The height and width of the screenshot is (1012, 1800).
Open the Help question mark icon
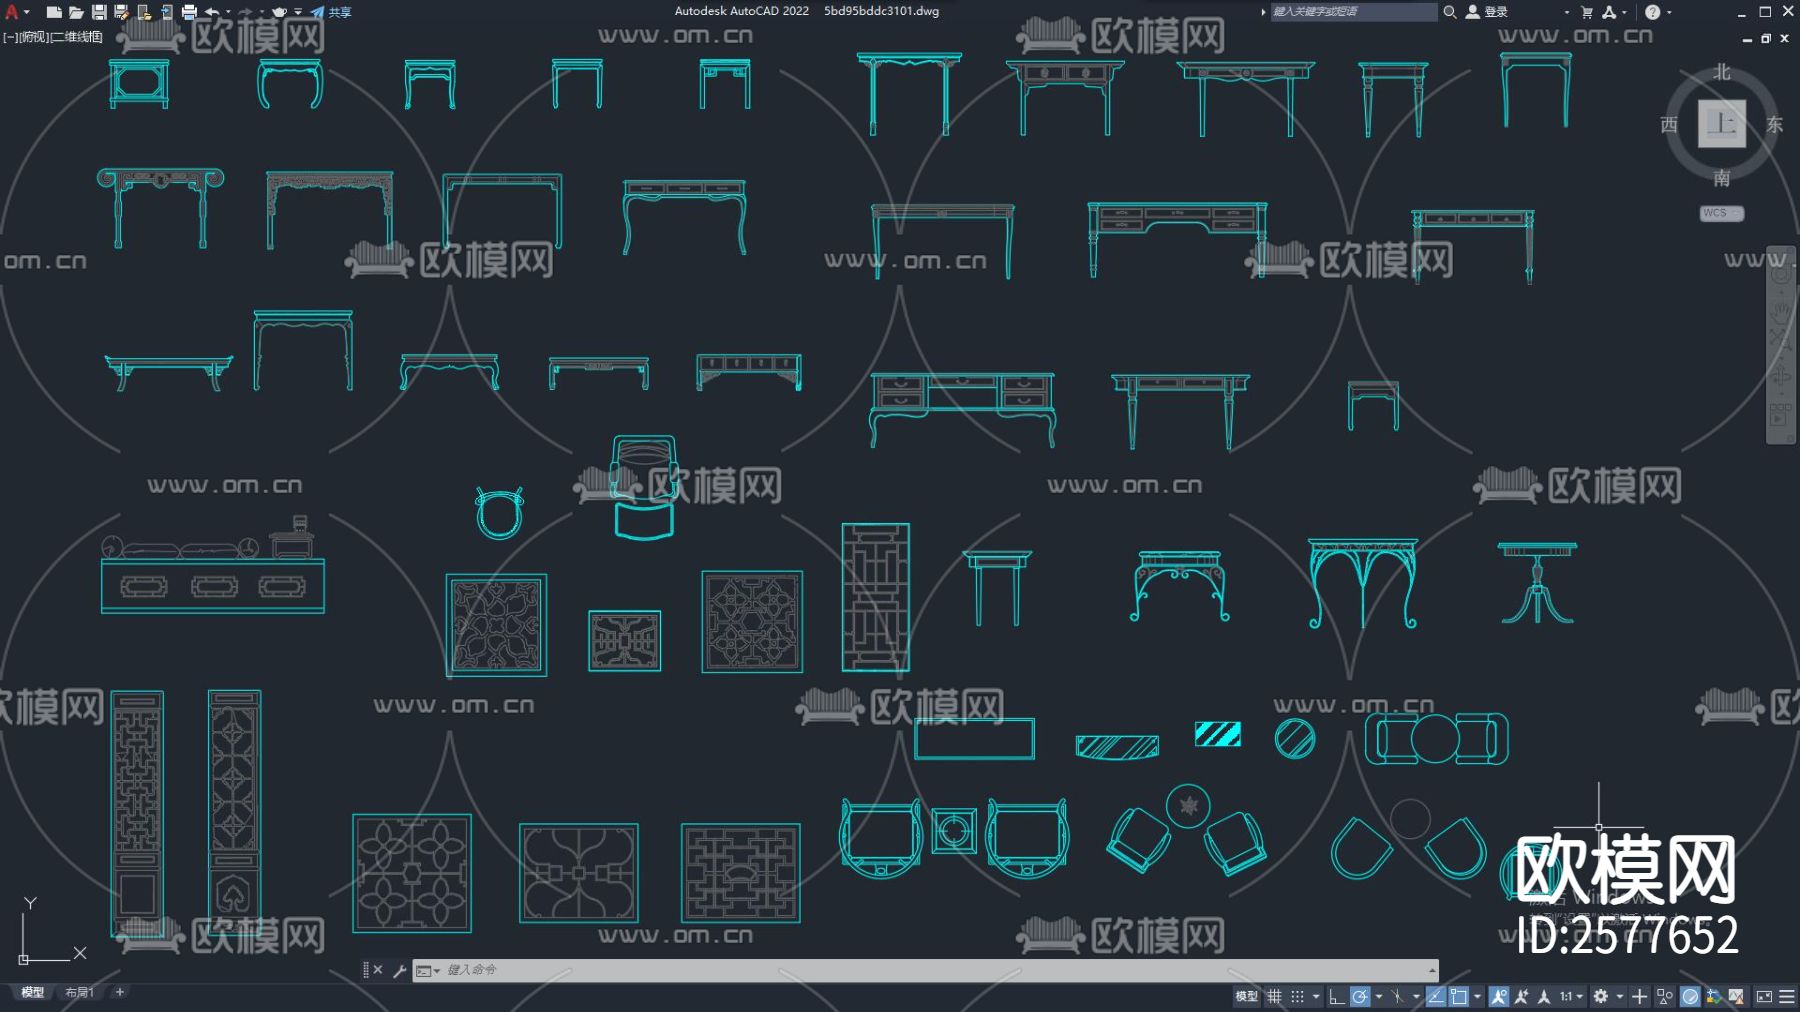(x=1652, y=12)
